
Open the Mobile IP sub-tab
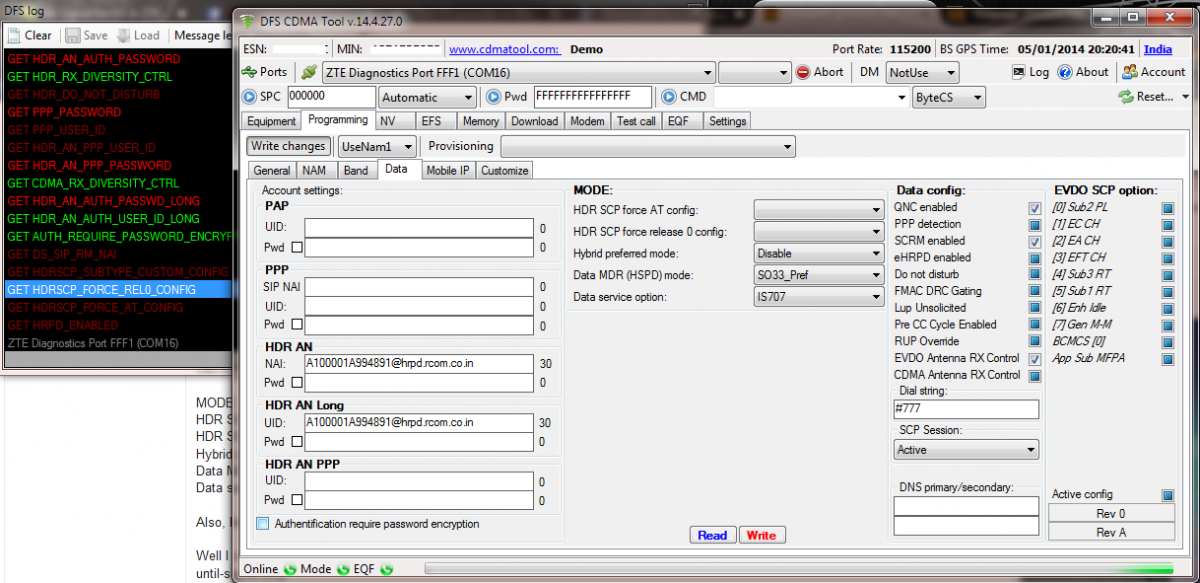(447, 170)
